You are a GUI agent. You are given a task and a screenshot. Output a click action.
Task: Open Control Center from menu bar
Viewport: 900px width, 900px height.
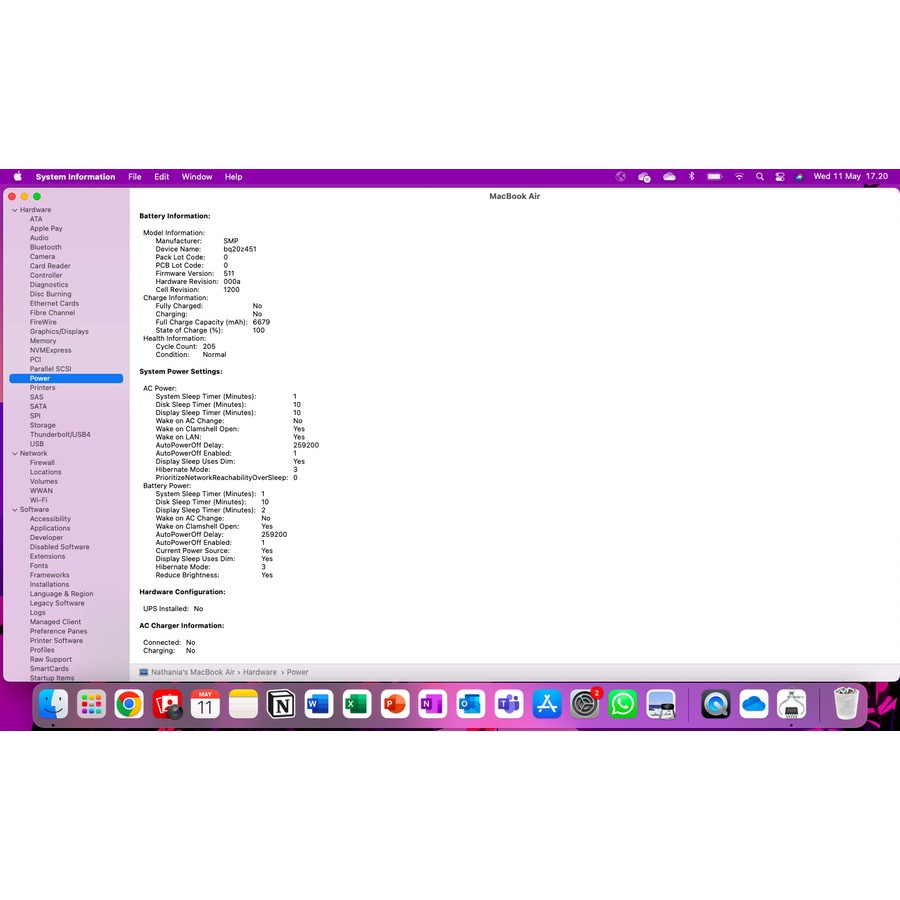pyautogui.click(x=780, y=177)
